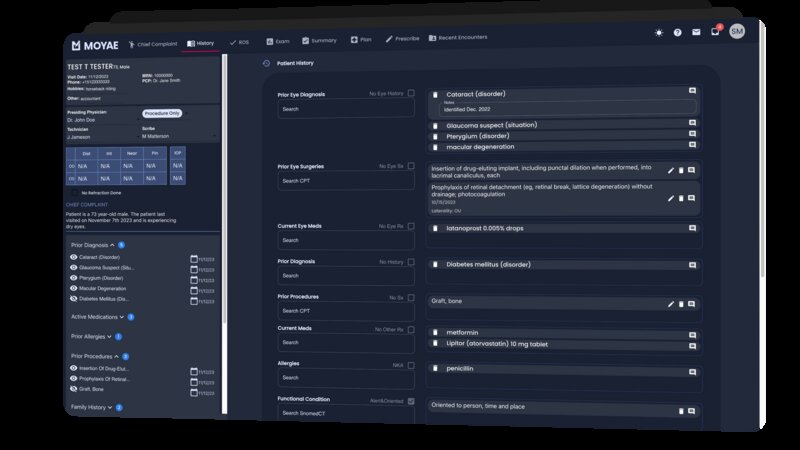Edit Graft, bone procedure
This screenshot has width=800, height=450.
670,304
